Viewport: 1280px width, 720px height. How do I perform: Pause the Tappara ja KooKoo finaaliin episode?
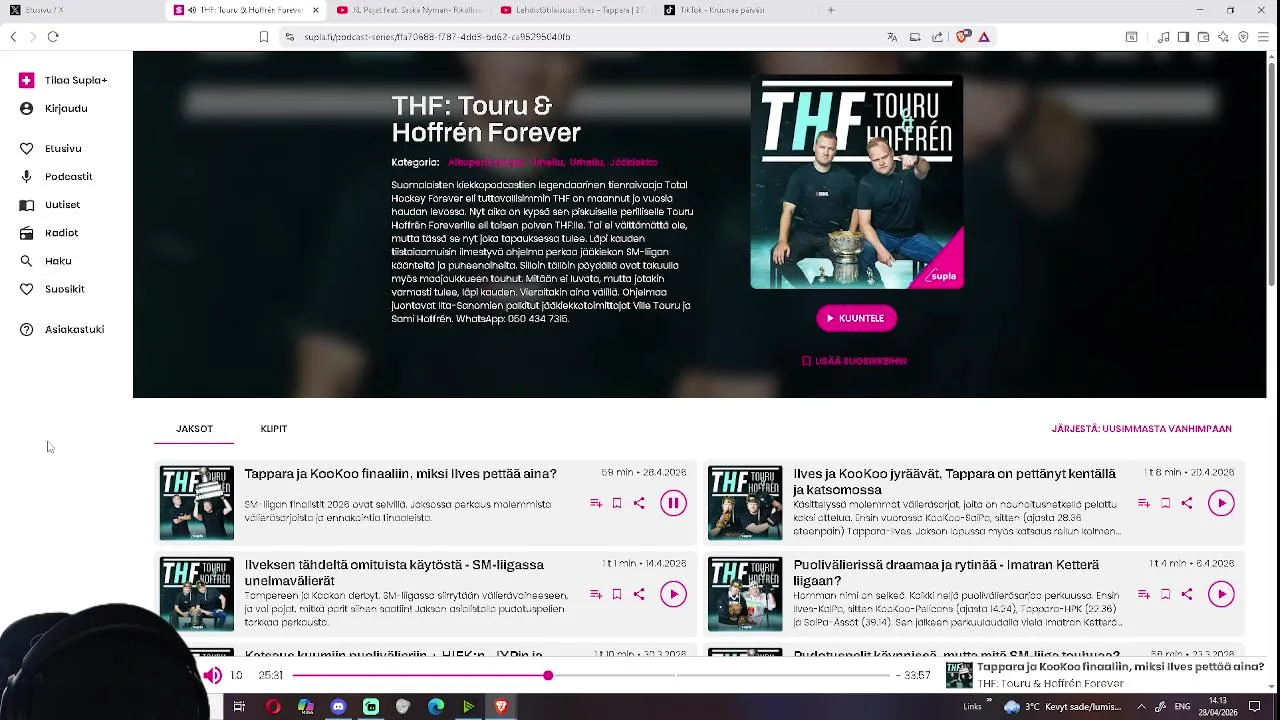(x=673, y=503)
